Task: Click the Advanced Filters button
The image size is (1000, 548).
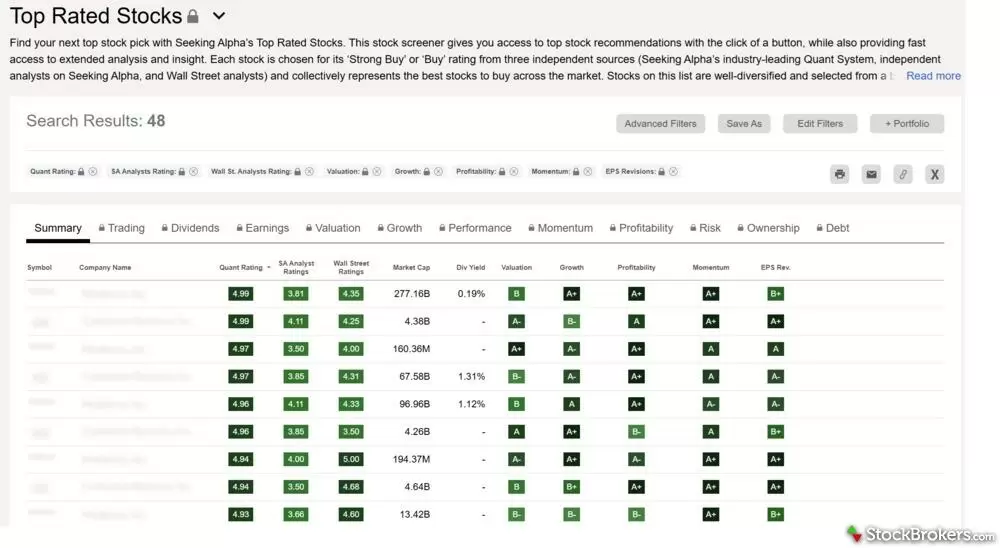Action: [x=660, y=124]
